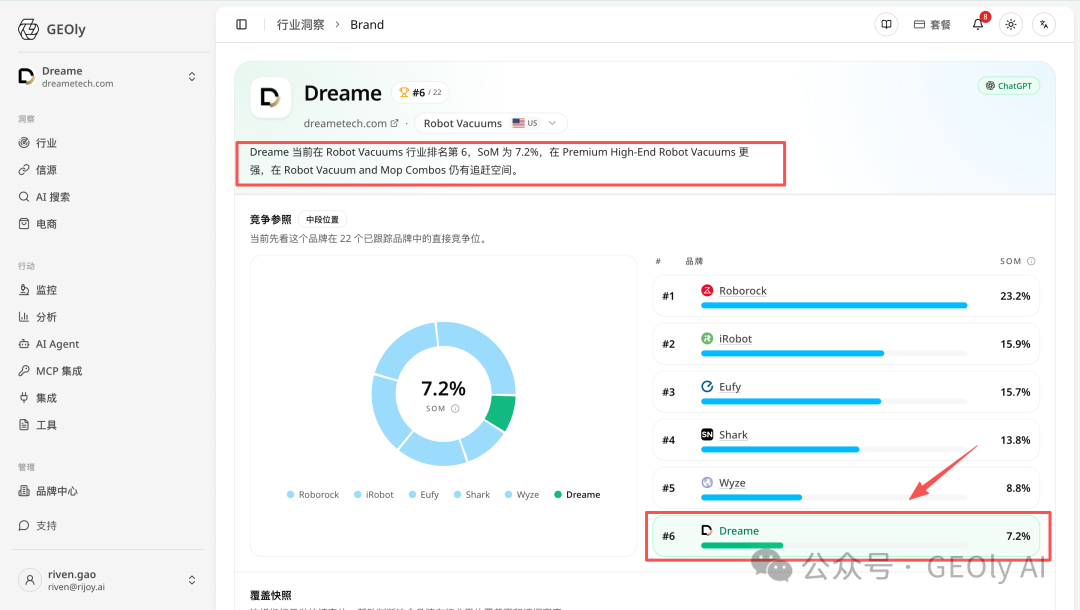Click Wyze brand logo icon

(707, 483)
